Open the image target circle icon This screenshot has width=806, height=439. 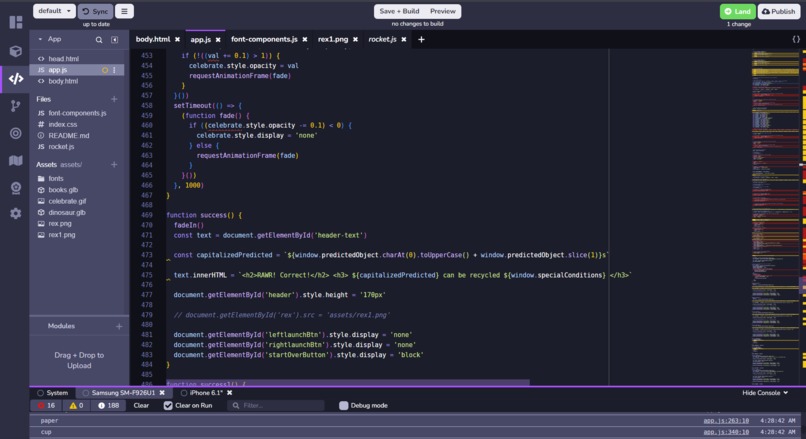pyautogui.click(x=15, y=134)
